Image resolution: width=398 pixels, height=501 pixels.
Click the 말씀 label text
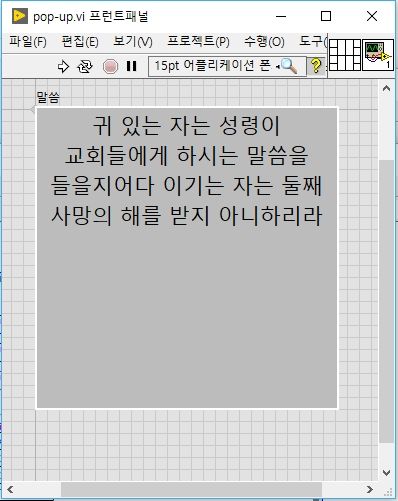tap(48, 98)
